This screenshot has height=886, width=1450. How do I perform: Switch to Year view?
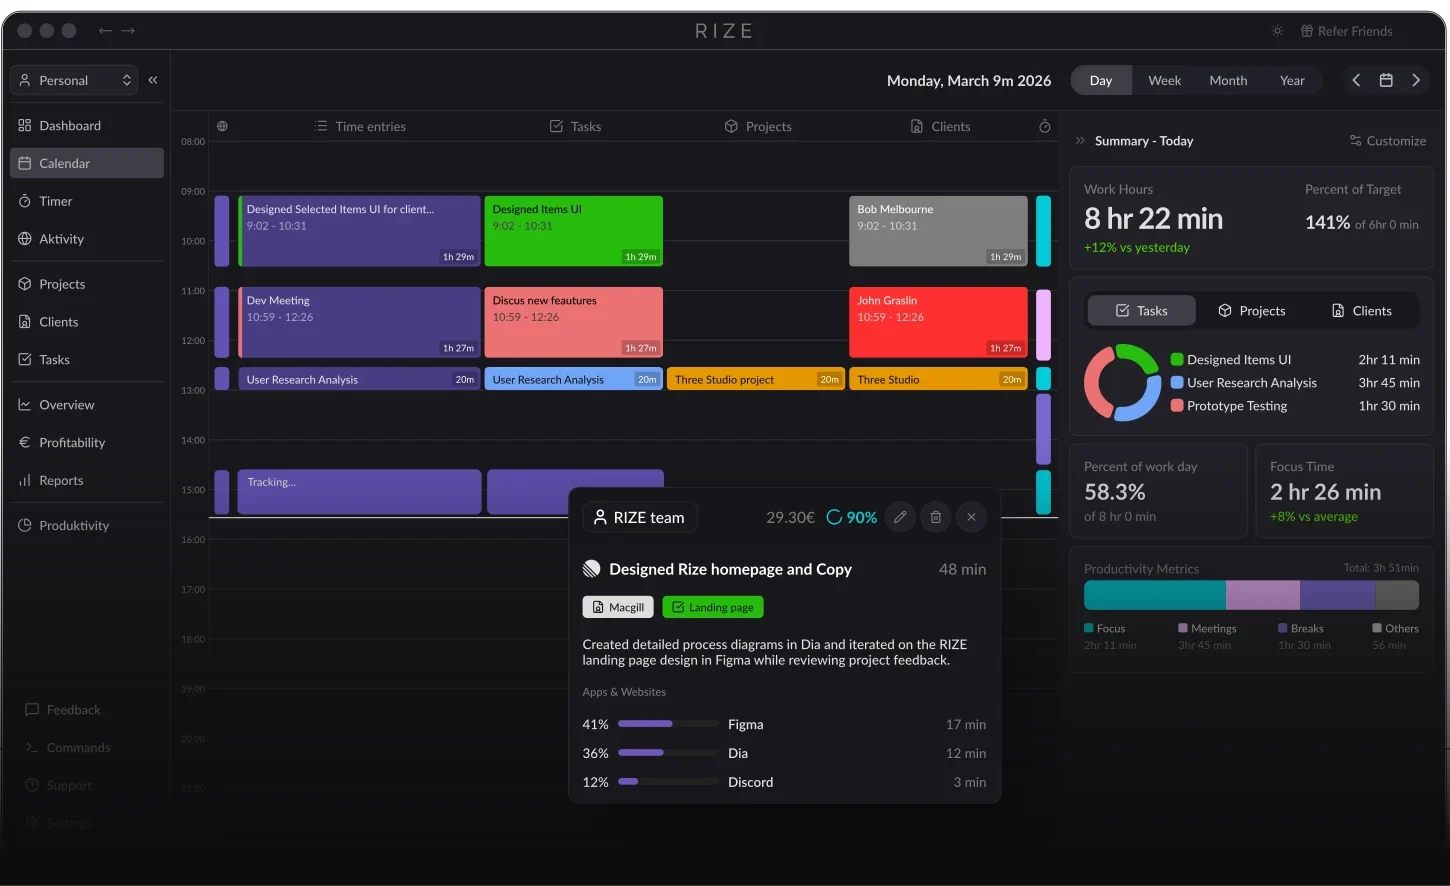pos(1292,80)
